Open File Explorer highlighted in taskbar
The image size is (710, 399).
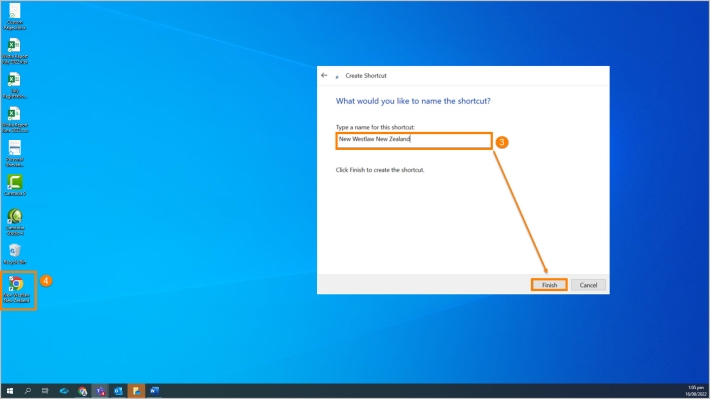(x=136, y=391)
